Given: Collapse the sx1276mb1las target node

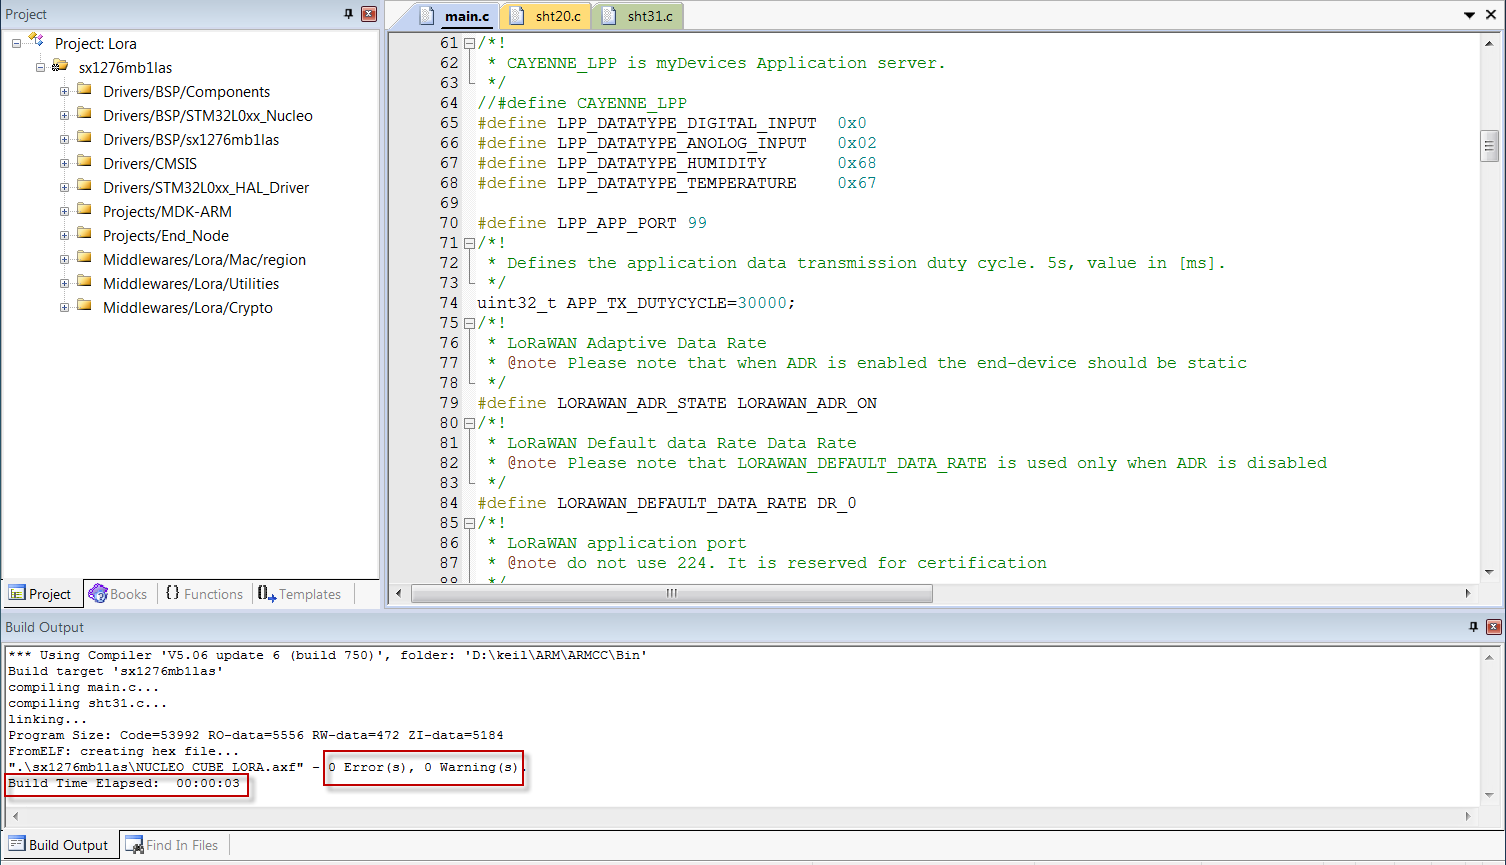Looking at the screenshot, I should (x=40, y=68).
